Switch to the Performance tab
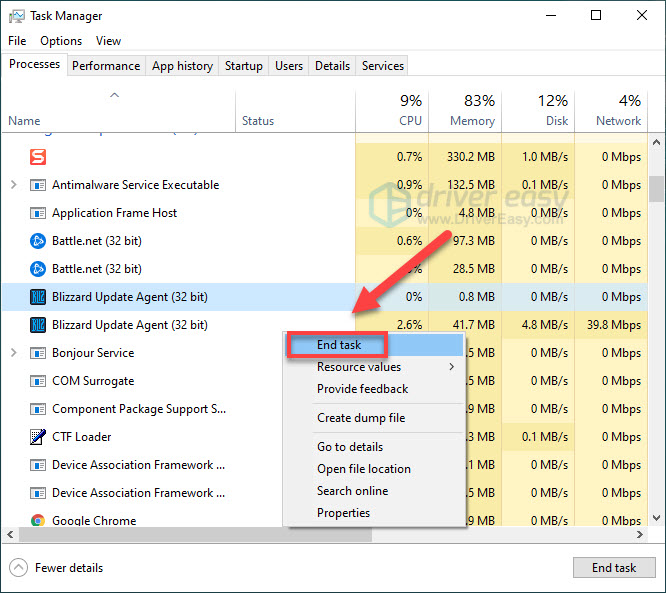The image size is (666, 593). point(106,66)
